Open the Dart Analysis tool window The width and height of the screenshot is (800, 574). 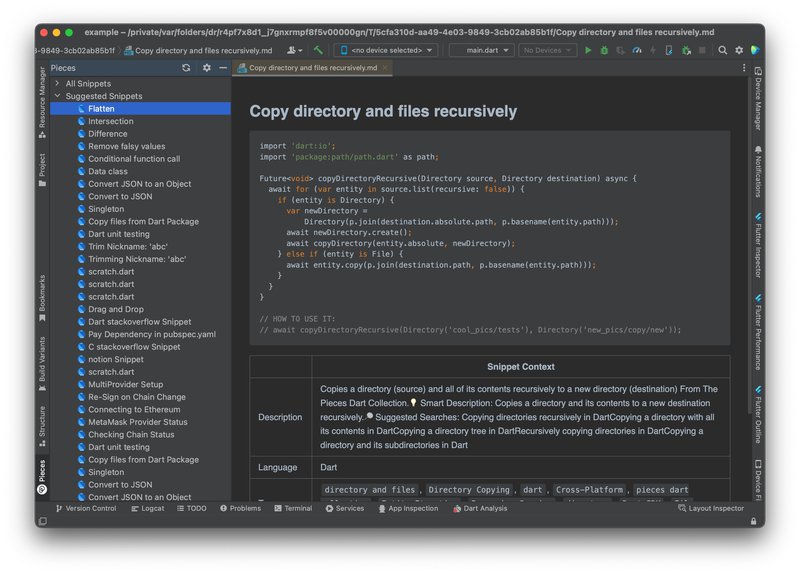tap(480, 508)
